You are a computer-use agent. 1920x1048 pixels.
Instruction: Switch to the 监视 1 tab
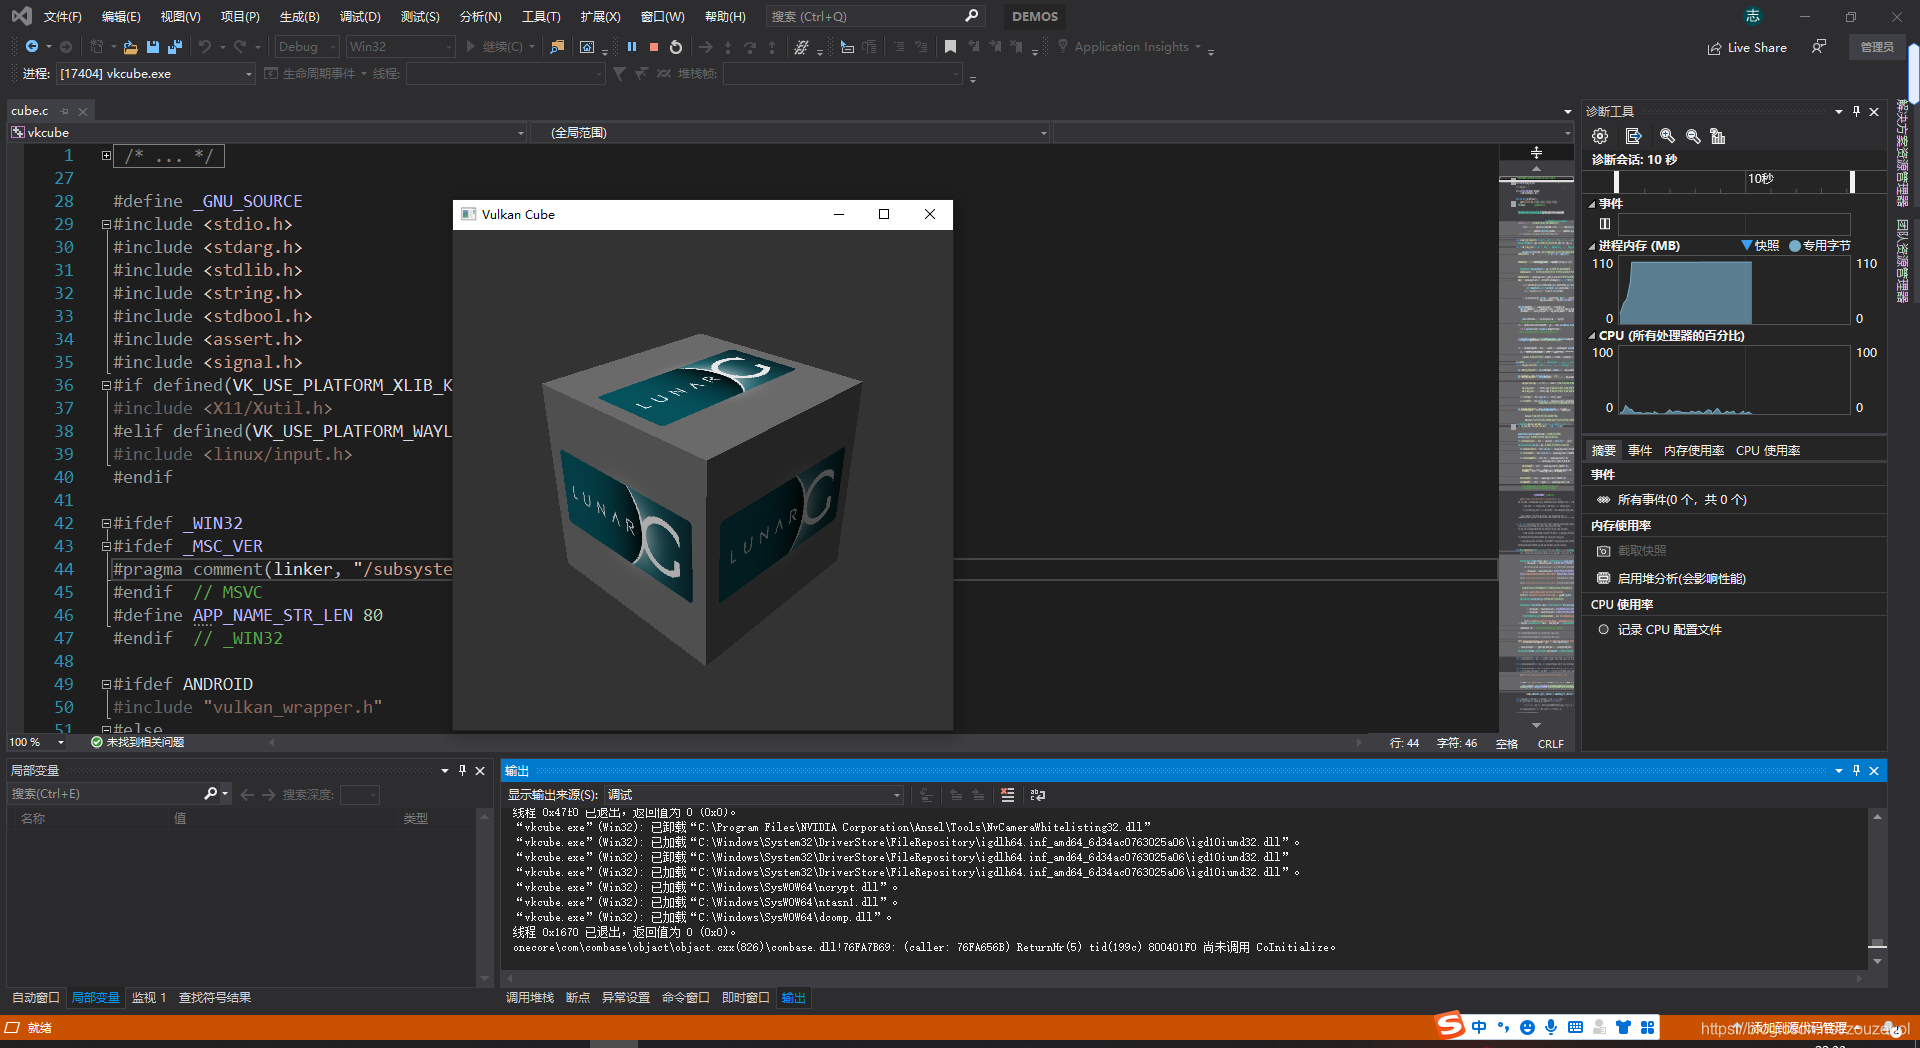(149, 998)
